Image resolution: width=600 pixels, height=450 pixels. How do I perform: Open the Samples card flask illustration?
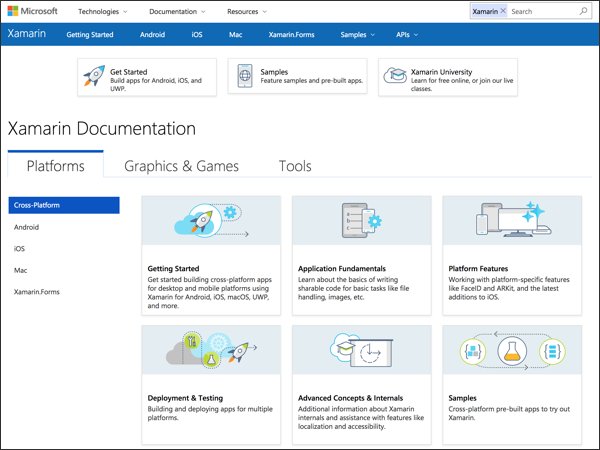click(512, 350)
